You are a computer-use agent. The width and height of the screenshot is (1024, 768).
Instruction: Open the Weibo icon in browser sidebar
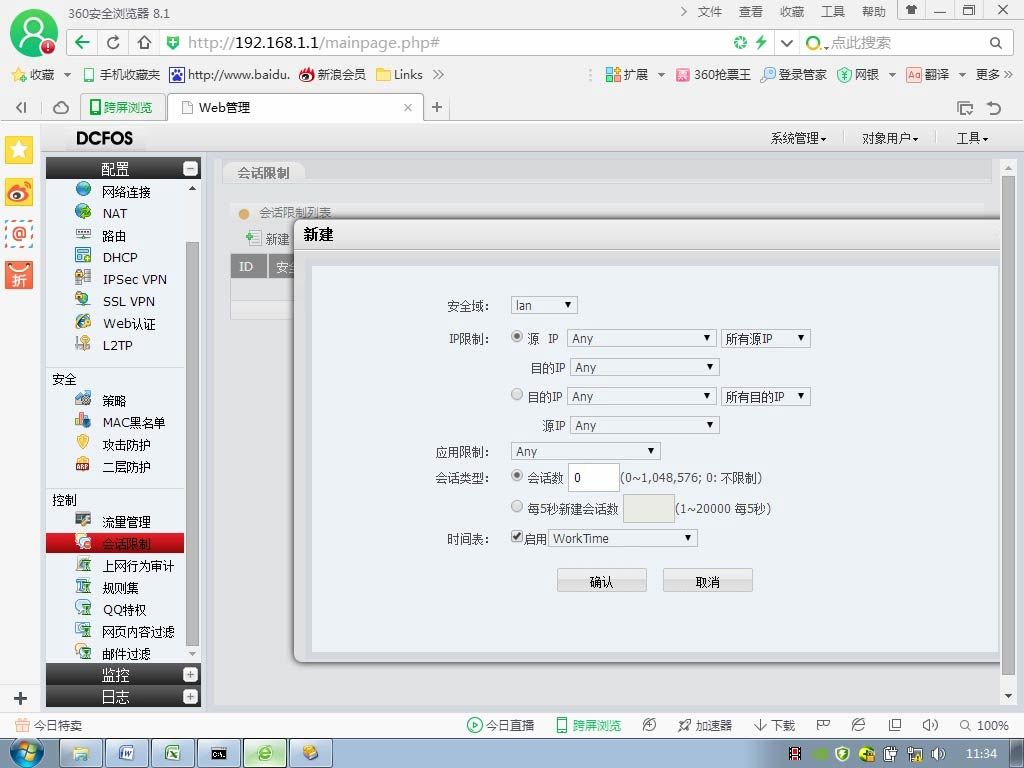tap(19, 193)
